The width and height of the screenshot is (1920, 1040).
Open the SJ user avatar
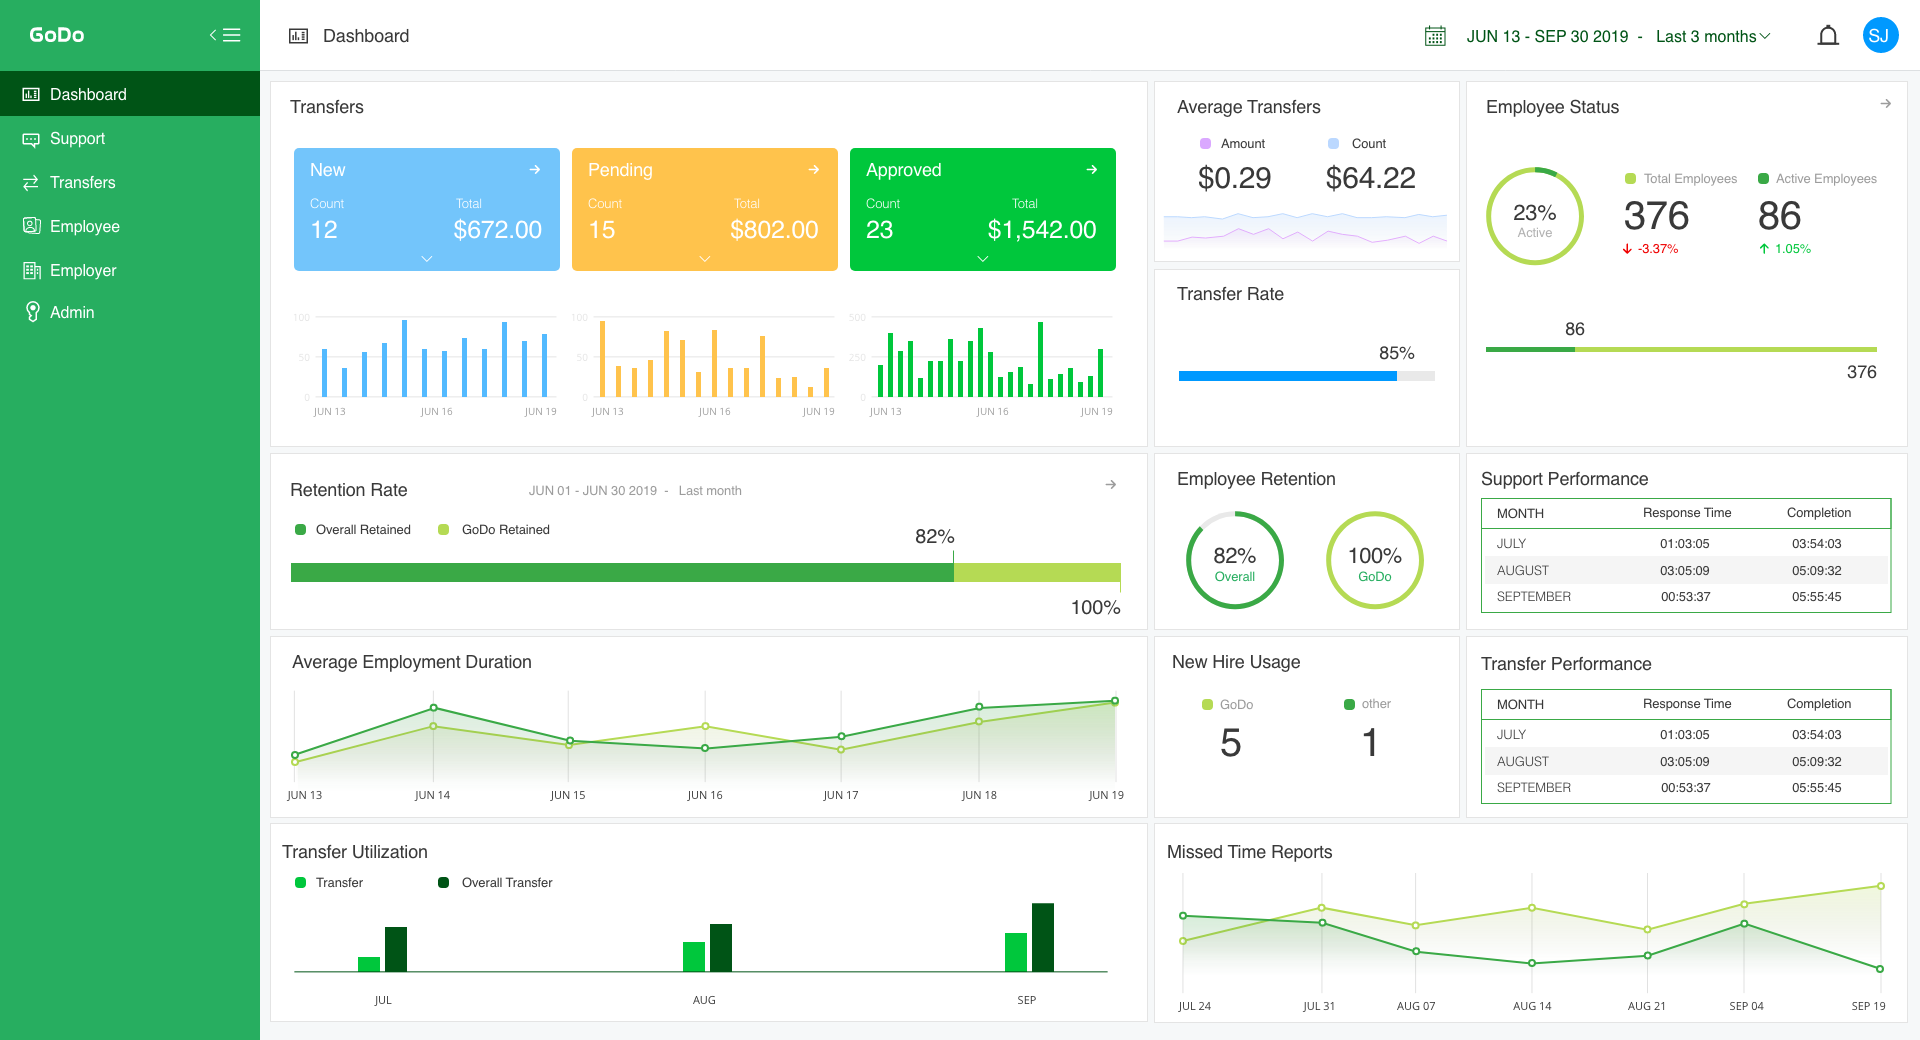click(1880, 36)
